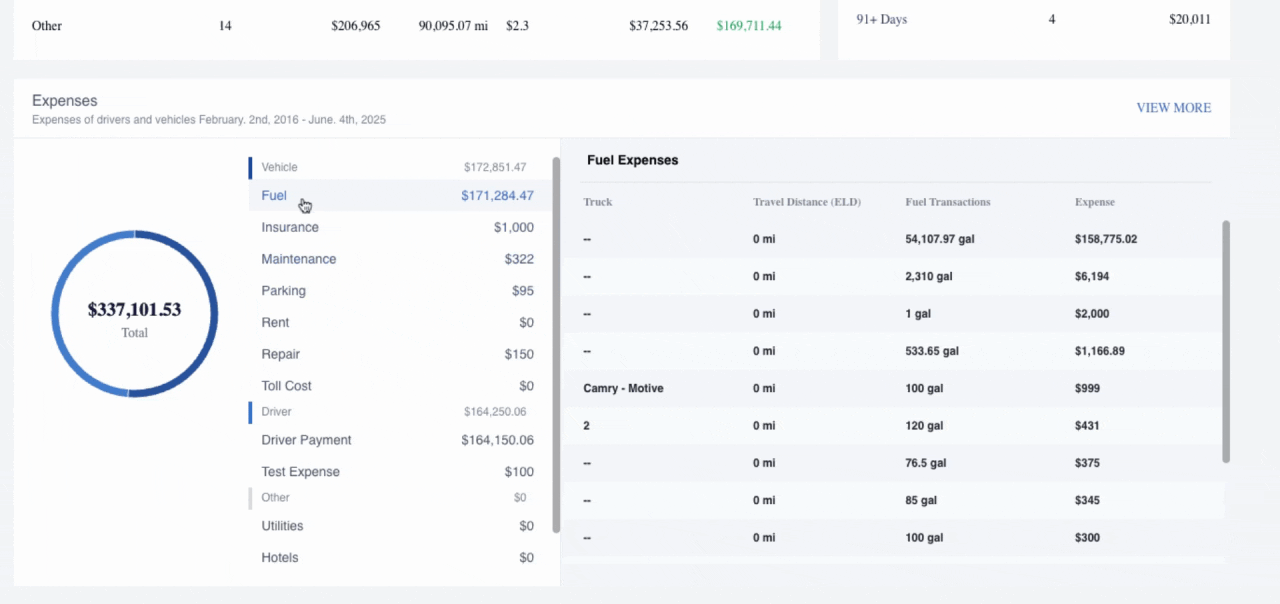Pick the Repair expense category
1280x604 pixels.
pyautogui.click(x=280, y=354)
